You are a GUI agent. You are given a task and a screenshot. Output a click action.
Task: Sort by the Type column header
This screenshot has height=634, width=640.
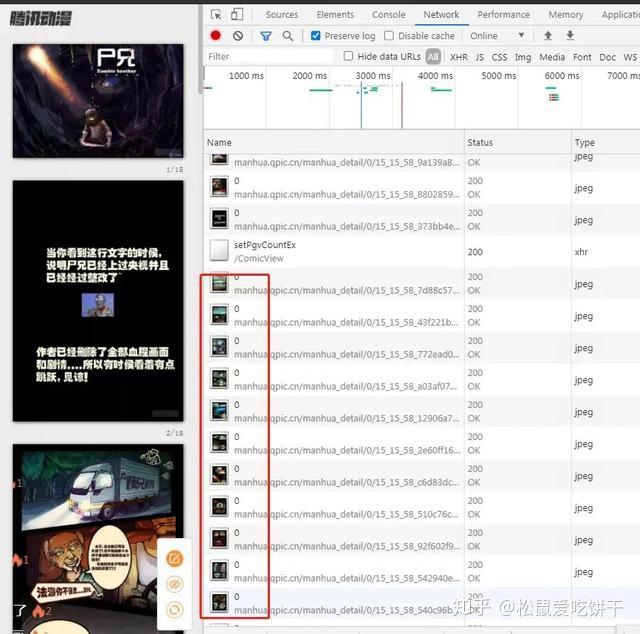606,142
